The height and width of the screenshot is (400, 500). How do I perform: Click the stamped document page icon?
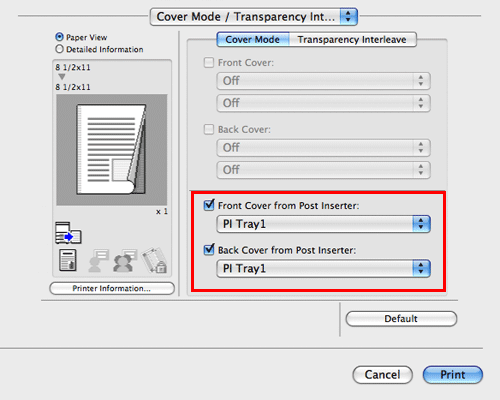pyautogui.click(x=68, y=260)
